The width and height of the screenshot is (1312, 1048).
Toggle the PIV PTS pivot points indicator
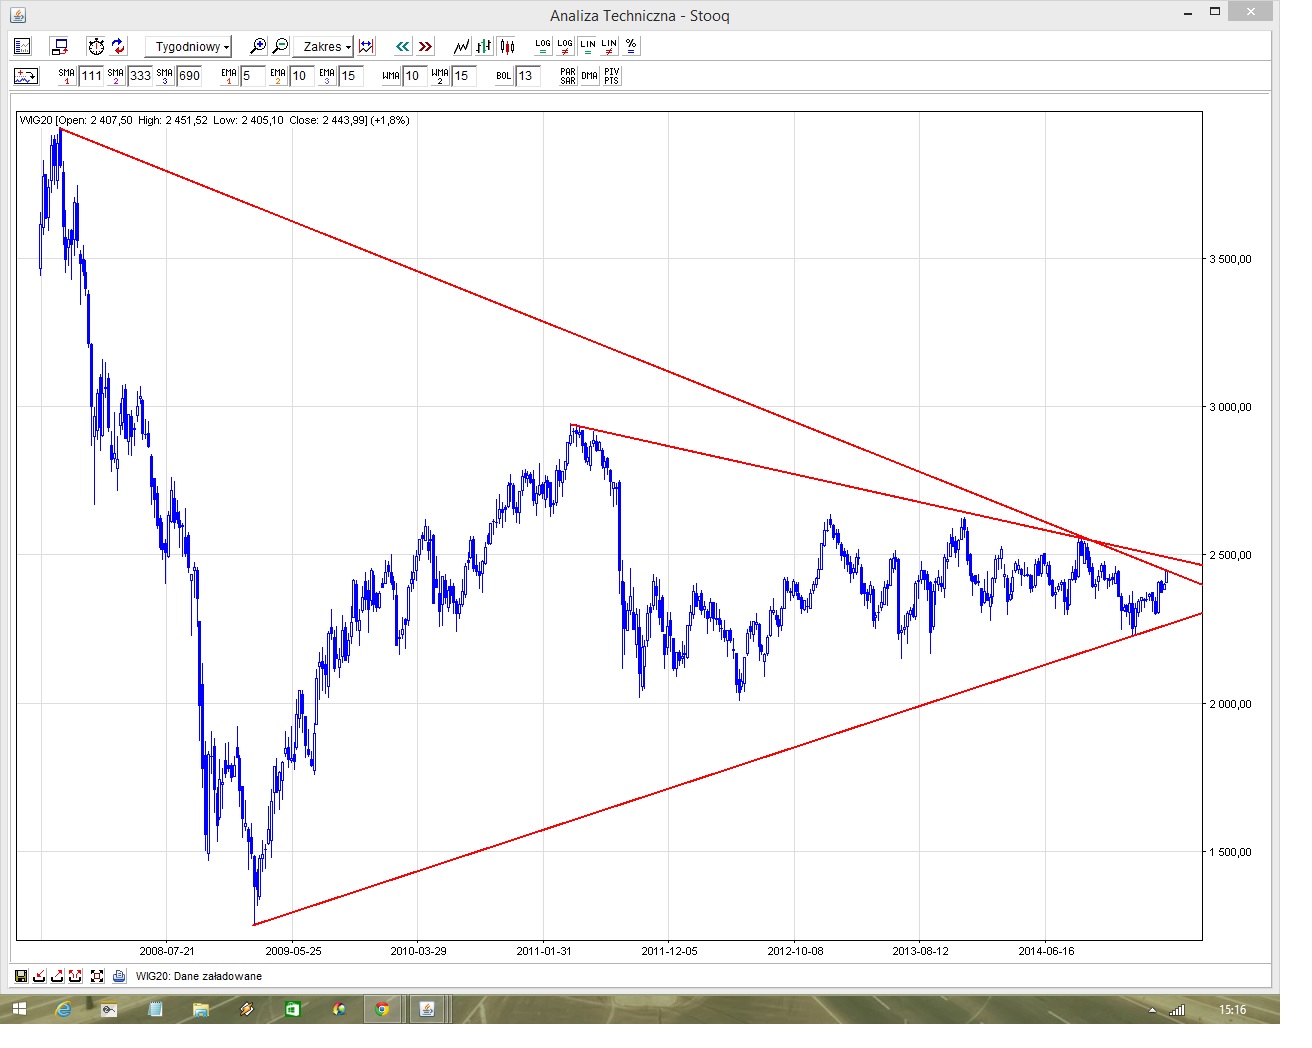point(612,76)
